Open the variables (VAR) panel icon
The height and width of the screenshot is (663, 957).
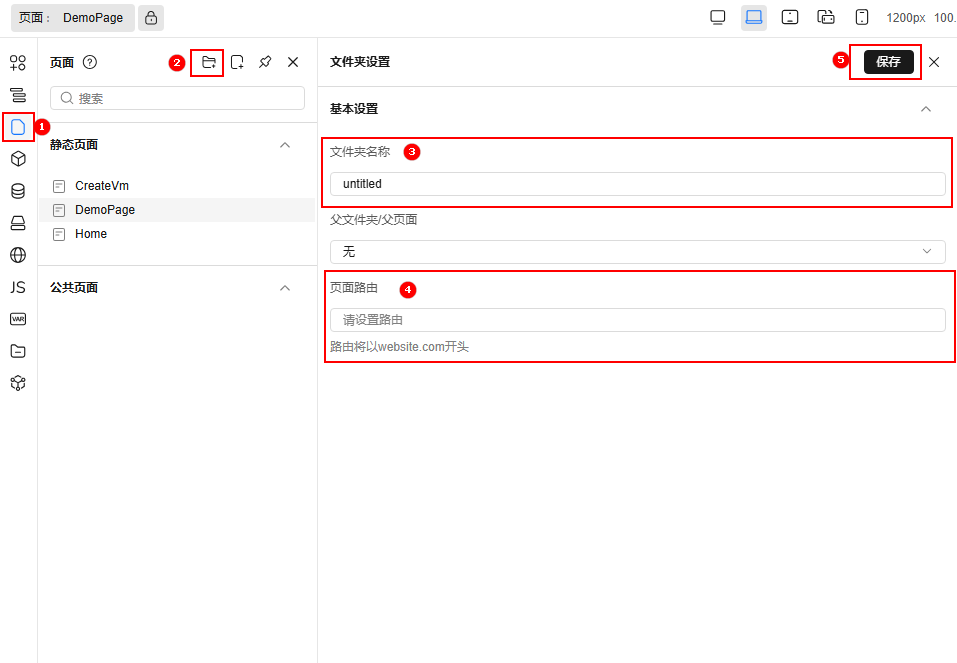click(17, 319)
